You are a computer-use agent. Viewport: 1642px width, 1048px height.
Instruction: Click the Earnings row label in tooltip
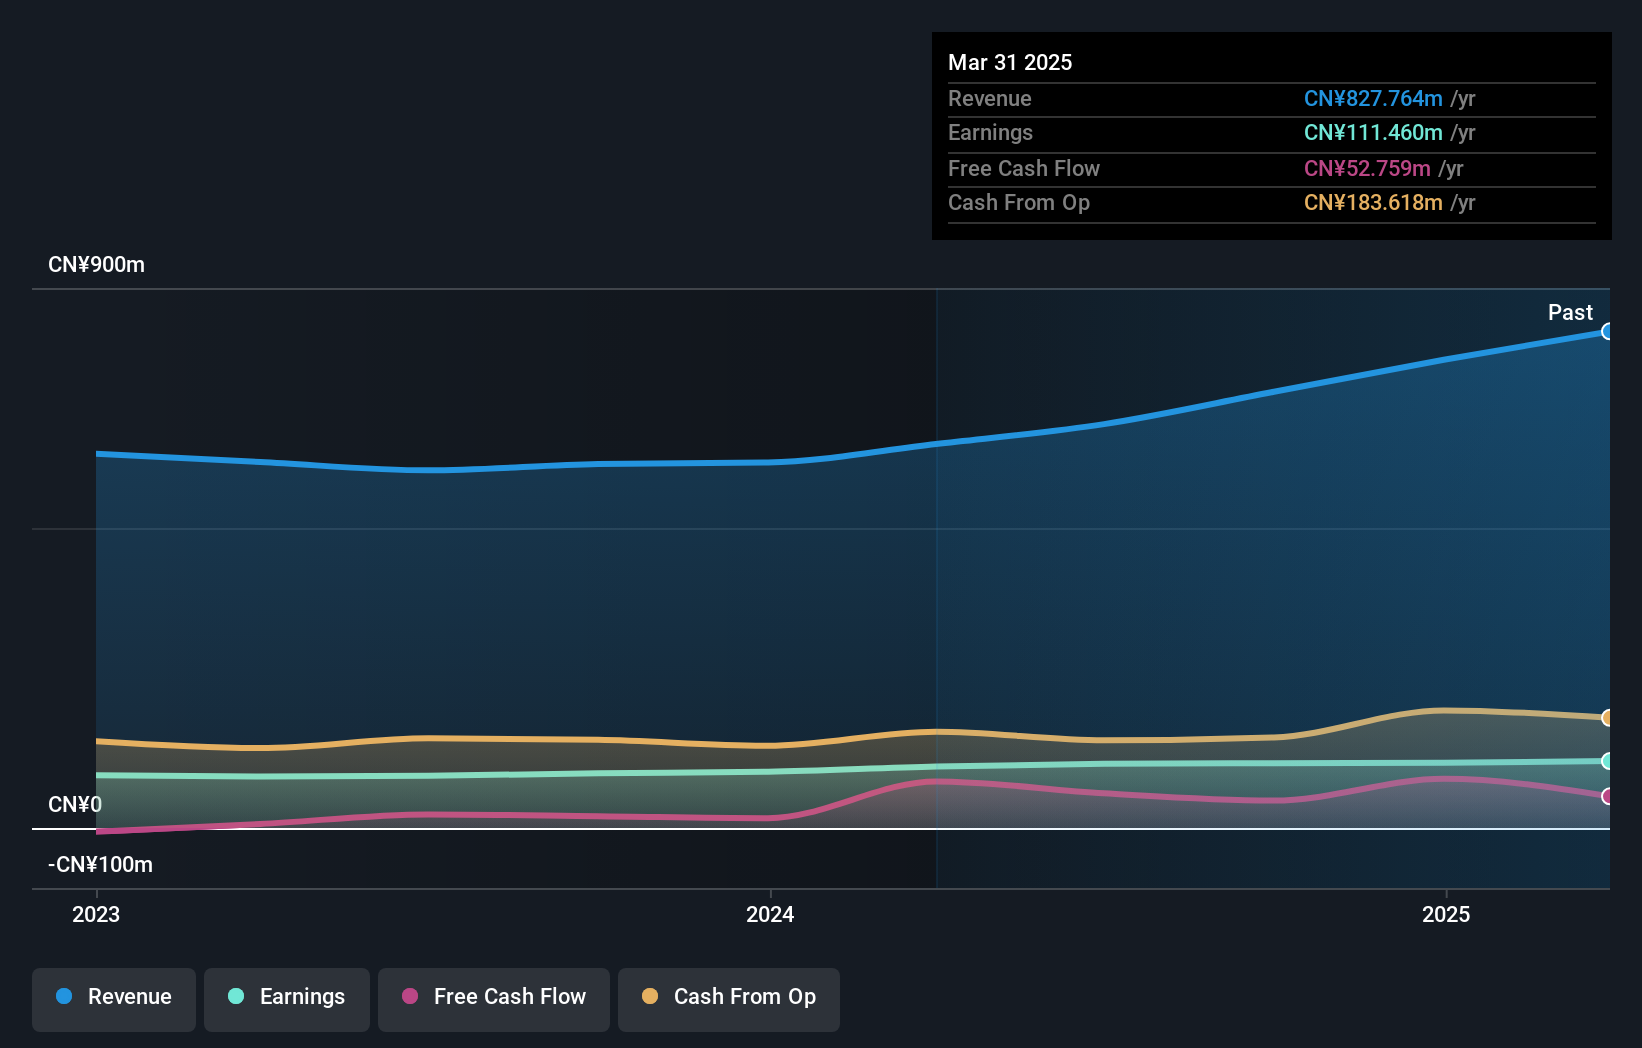point(990,132)
